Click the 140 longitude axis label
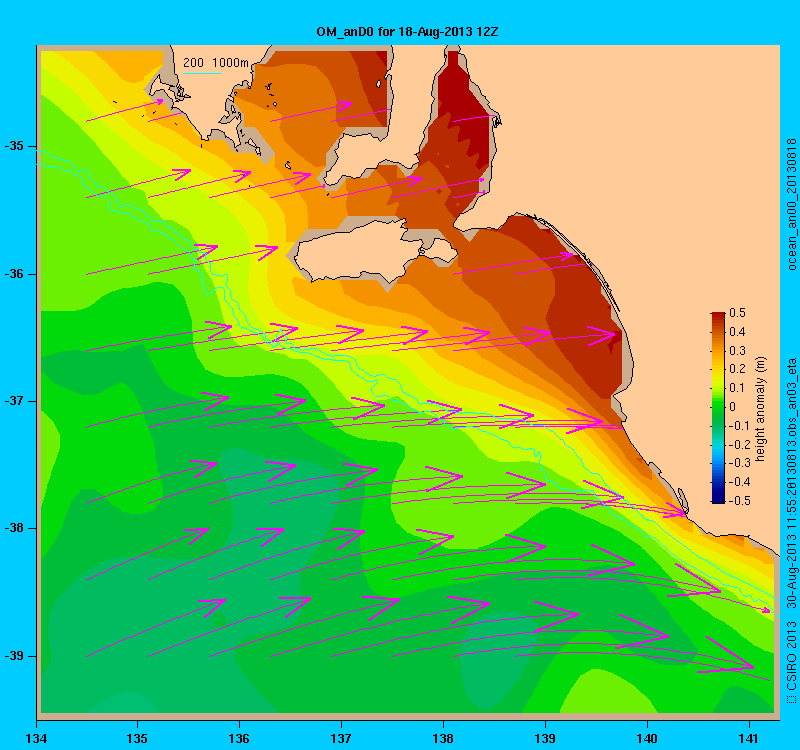This screenshot has width=800, height=750. [x=647, y=739]
